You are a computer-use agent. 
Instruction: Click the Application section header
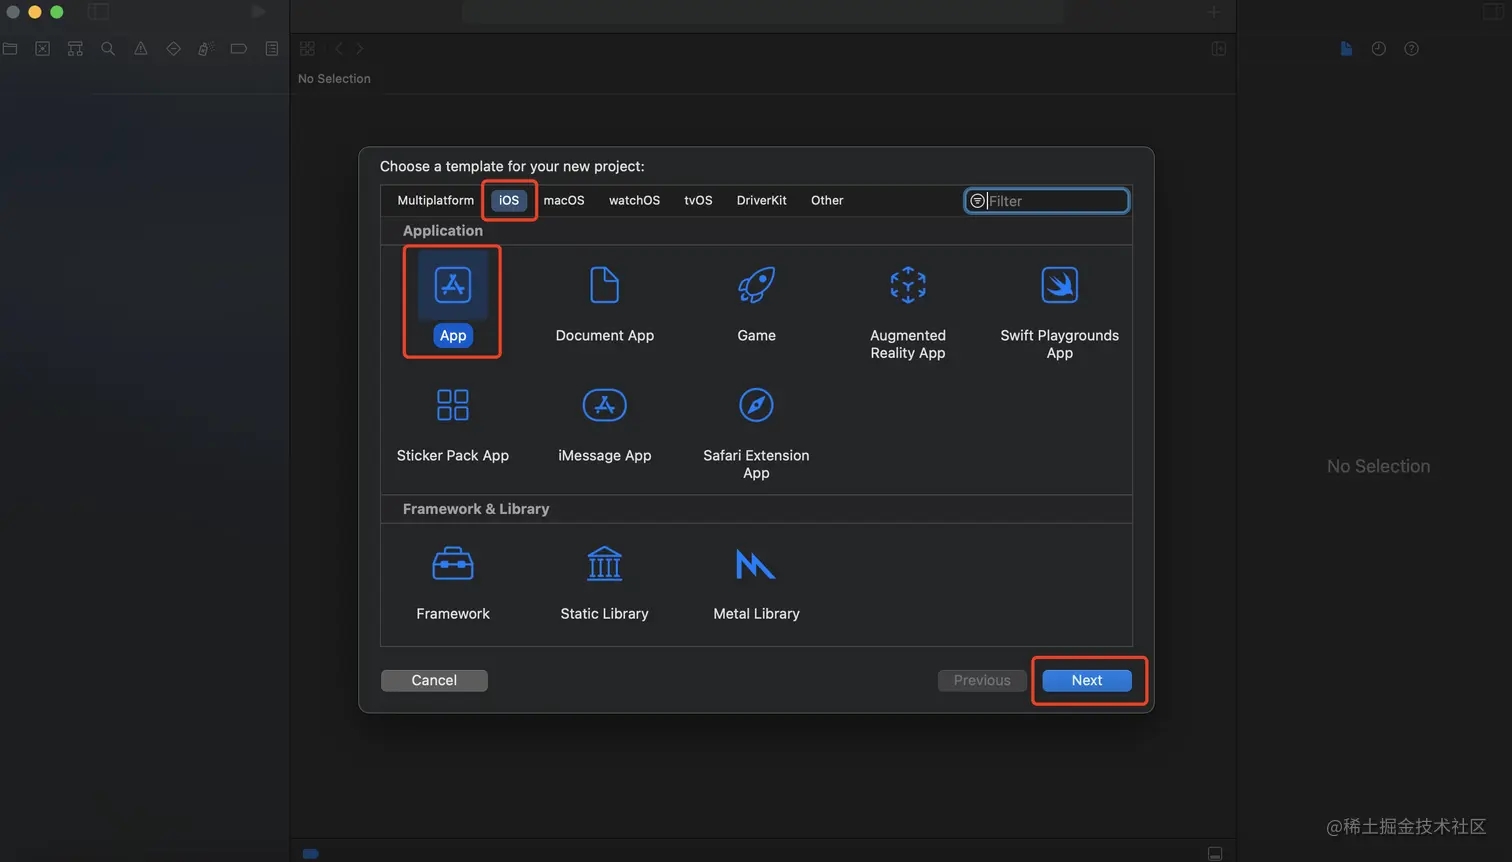442,230
